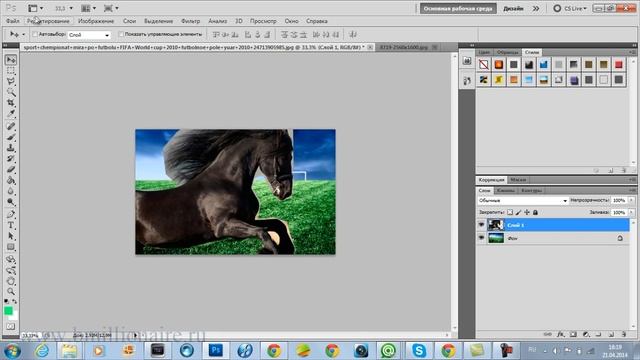This screenshot has height=360, width=640.
Task: Switch to second document tab 8719-2560x1600.jpg
Action: point(404,47)
